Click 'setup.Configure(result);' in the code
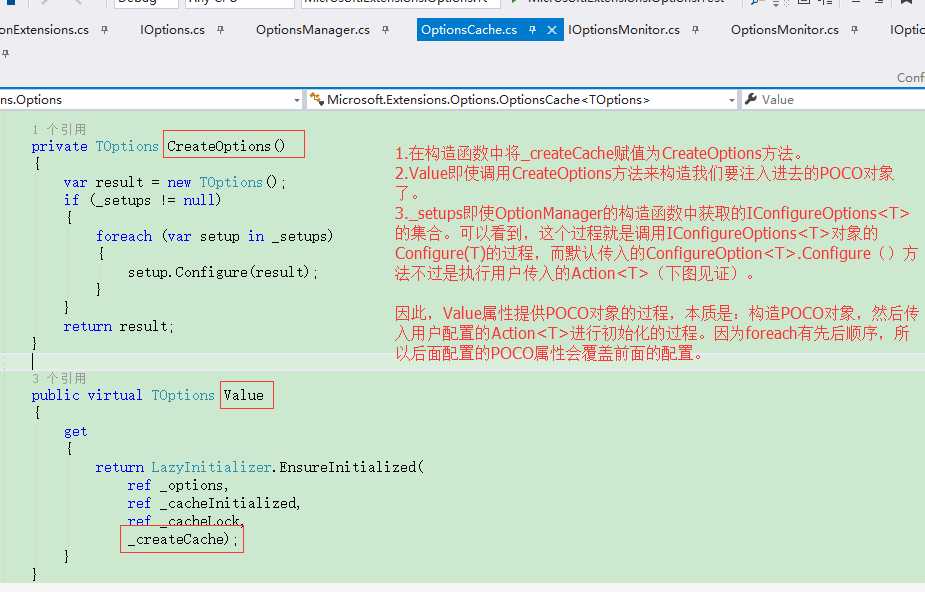Screen dimensions: 925x592 223,272
